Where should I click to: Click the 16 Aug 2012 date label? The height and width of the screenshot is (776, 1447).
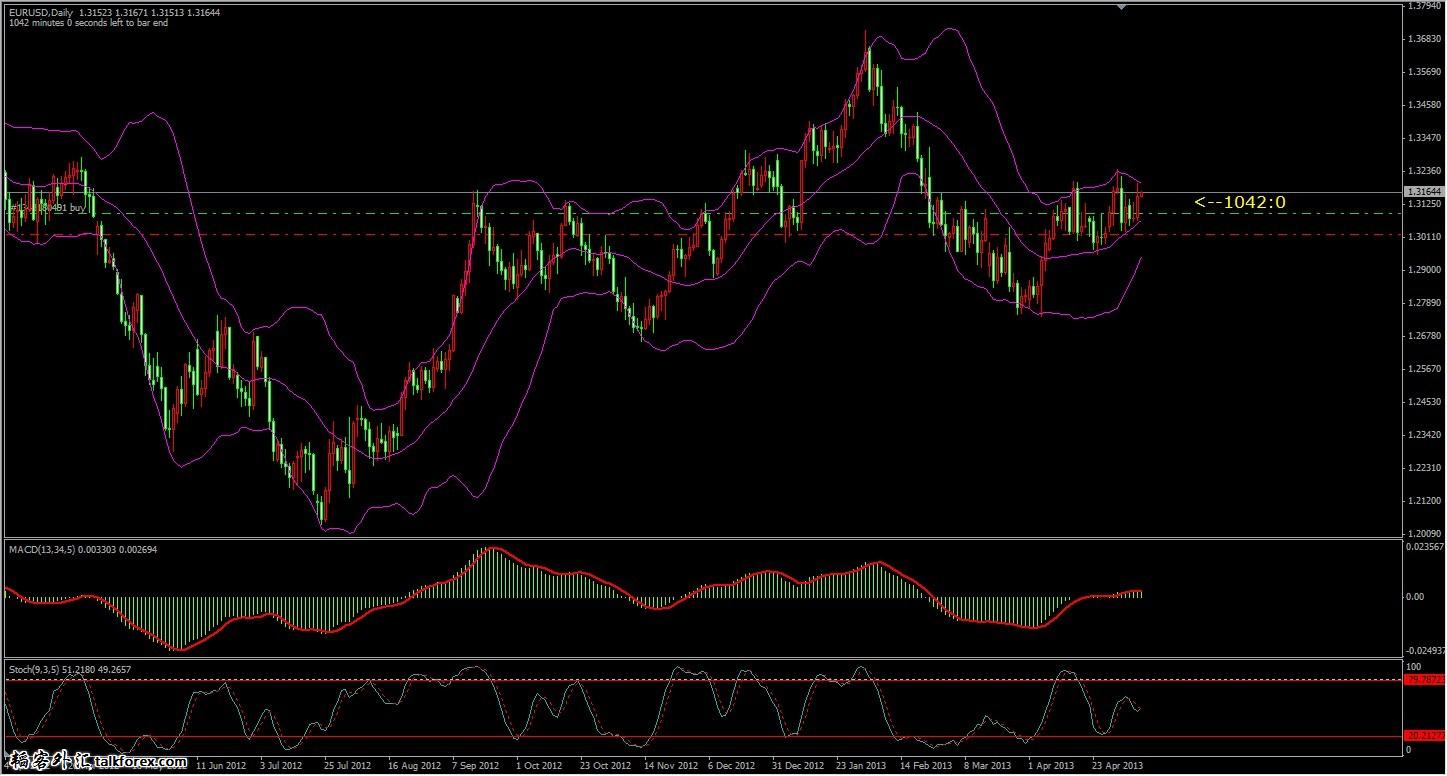(414, 766)
